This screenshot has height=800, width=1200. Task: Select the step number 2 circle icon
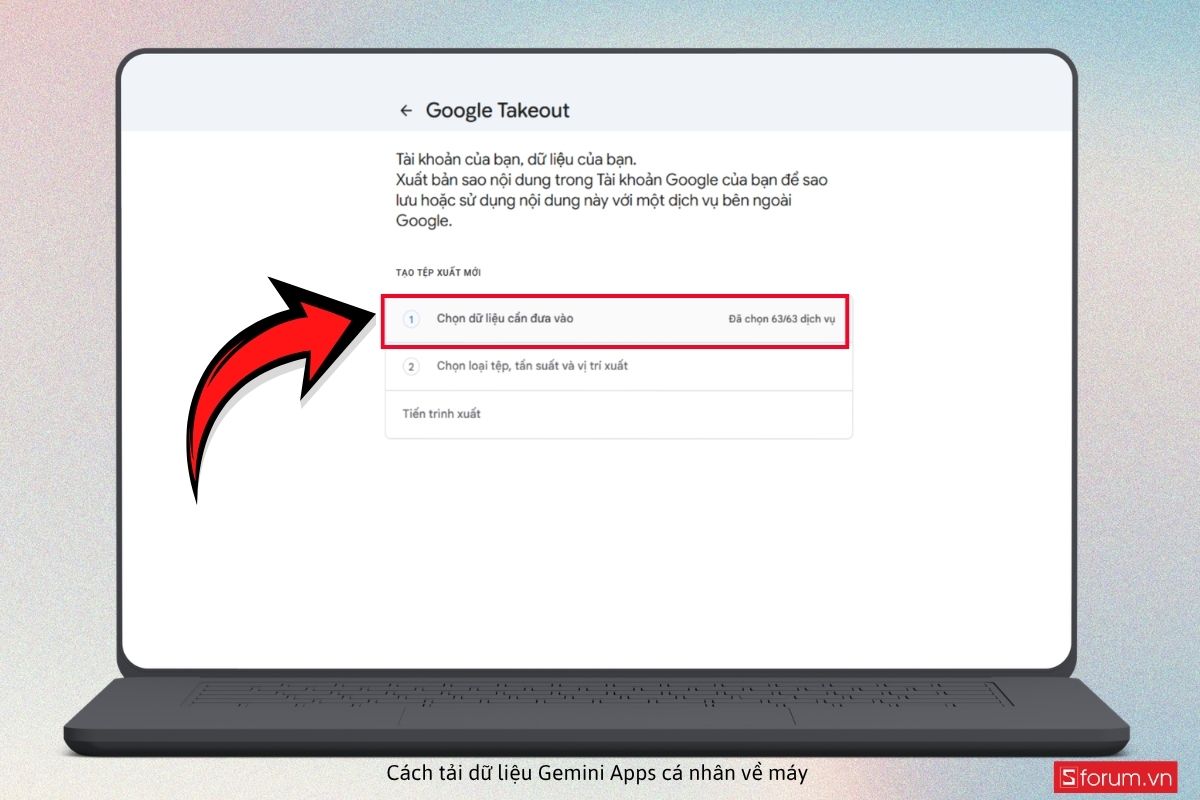(x=411, y=366)
